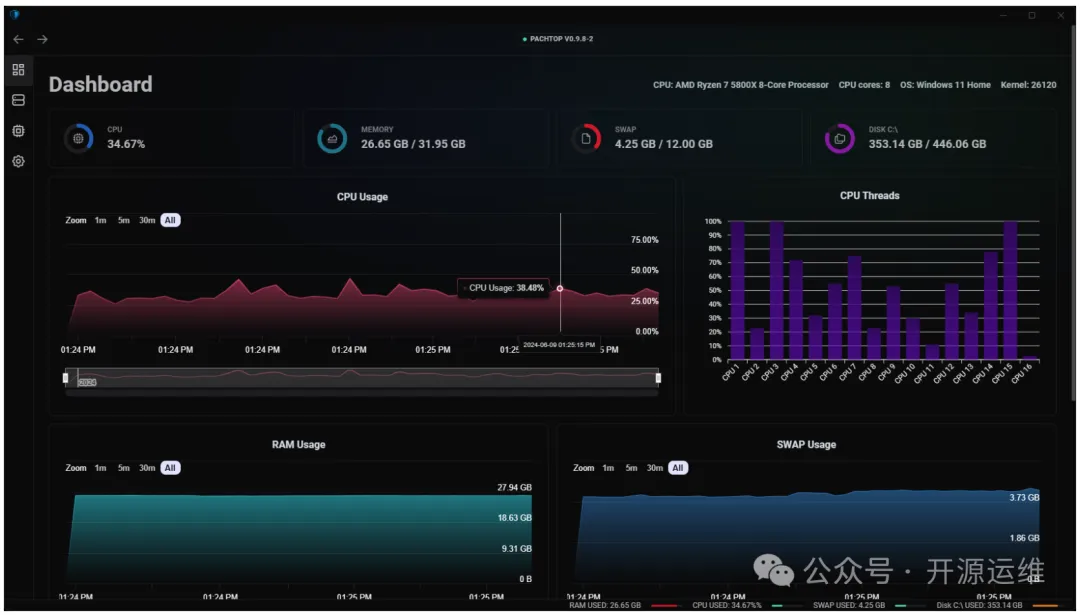This screenshot has width=1080, height=615.
Task: Open the Settings gear in the sidebar
Action: point(18,161)
